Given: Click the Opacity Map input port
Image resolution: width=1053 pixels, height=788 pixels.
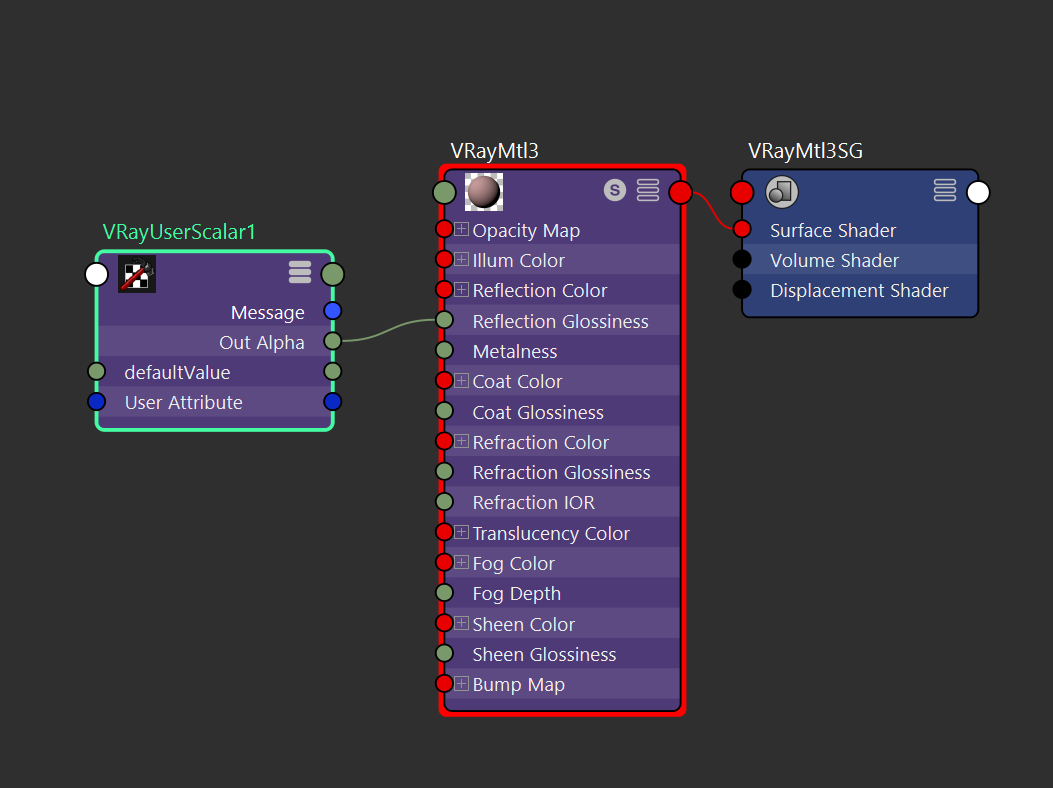Looking at the screenshot, I should tap(444, 229).
